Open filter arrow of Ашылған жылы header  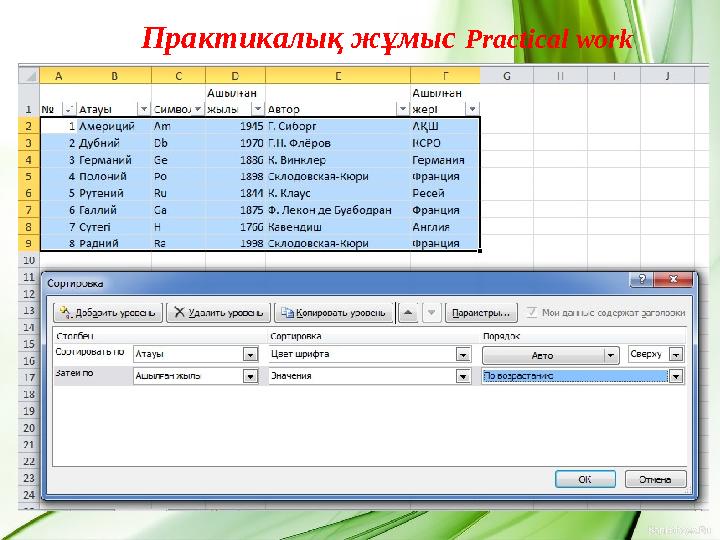tap(258, 109)
